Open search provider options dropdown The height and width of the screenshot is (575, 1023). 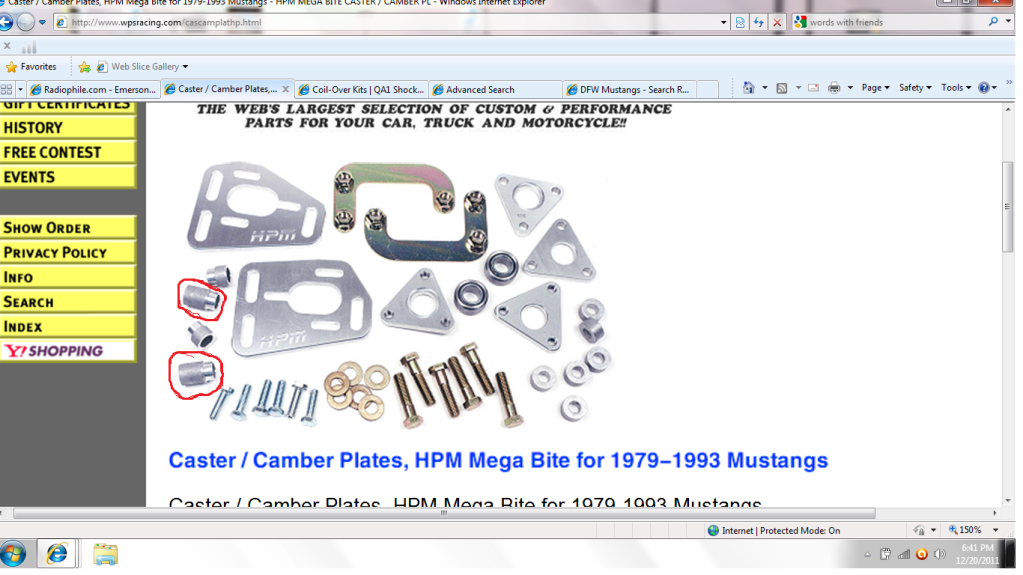point(1009,22)
